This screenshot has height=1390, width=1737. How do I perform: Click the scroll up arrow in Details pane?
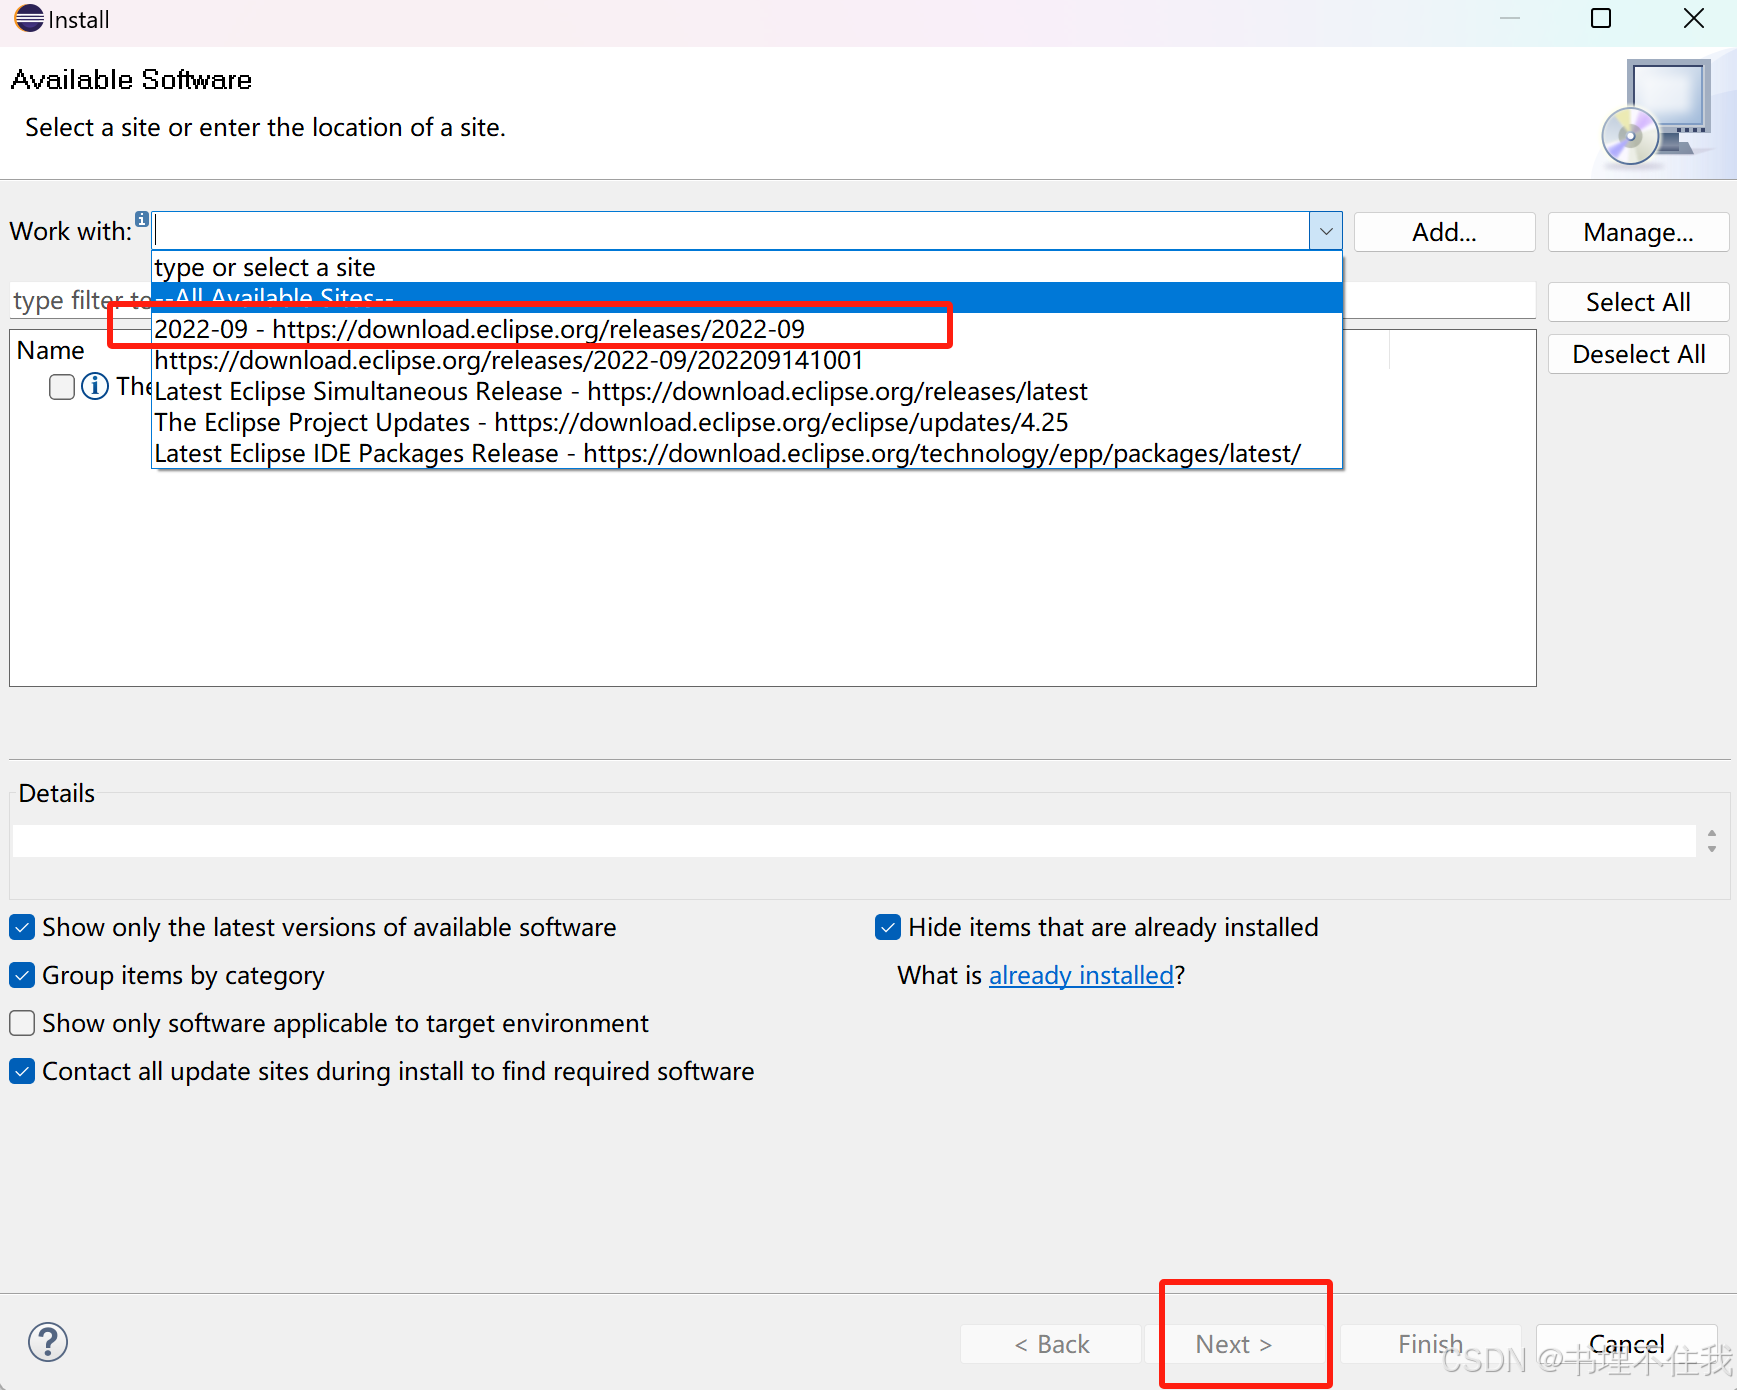point(1712,832)
